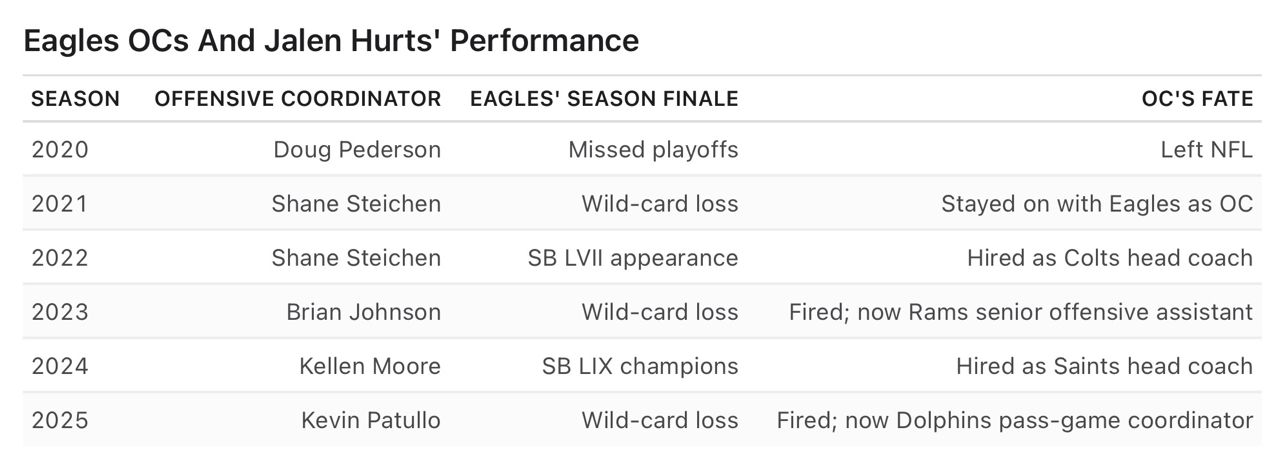1280x456 pixels.
Task: Select Hired as Saints head coach
Action: pyautogui.click(x=1104, y=366)
